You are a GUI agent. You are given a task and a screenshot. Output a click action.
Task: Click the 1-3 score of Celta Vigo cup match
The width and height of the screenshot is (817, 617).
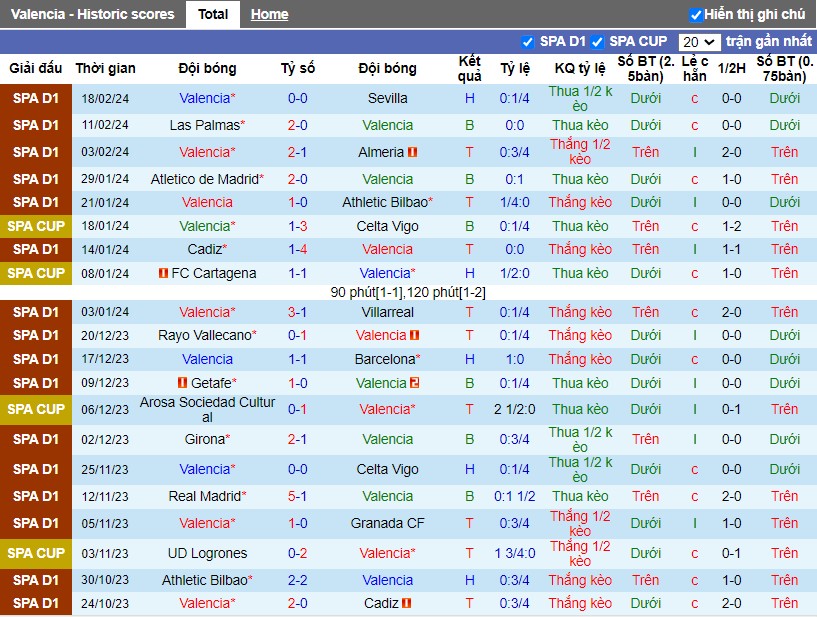click(298, 226)
